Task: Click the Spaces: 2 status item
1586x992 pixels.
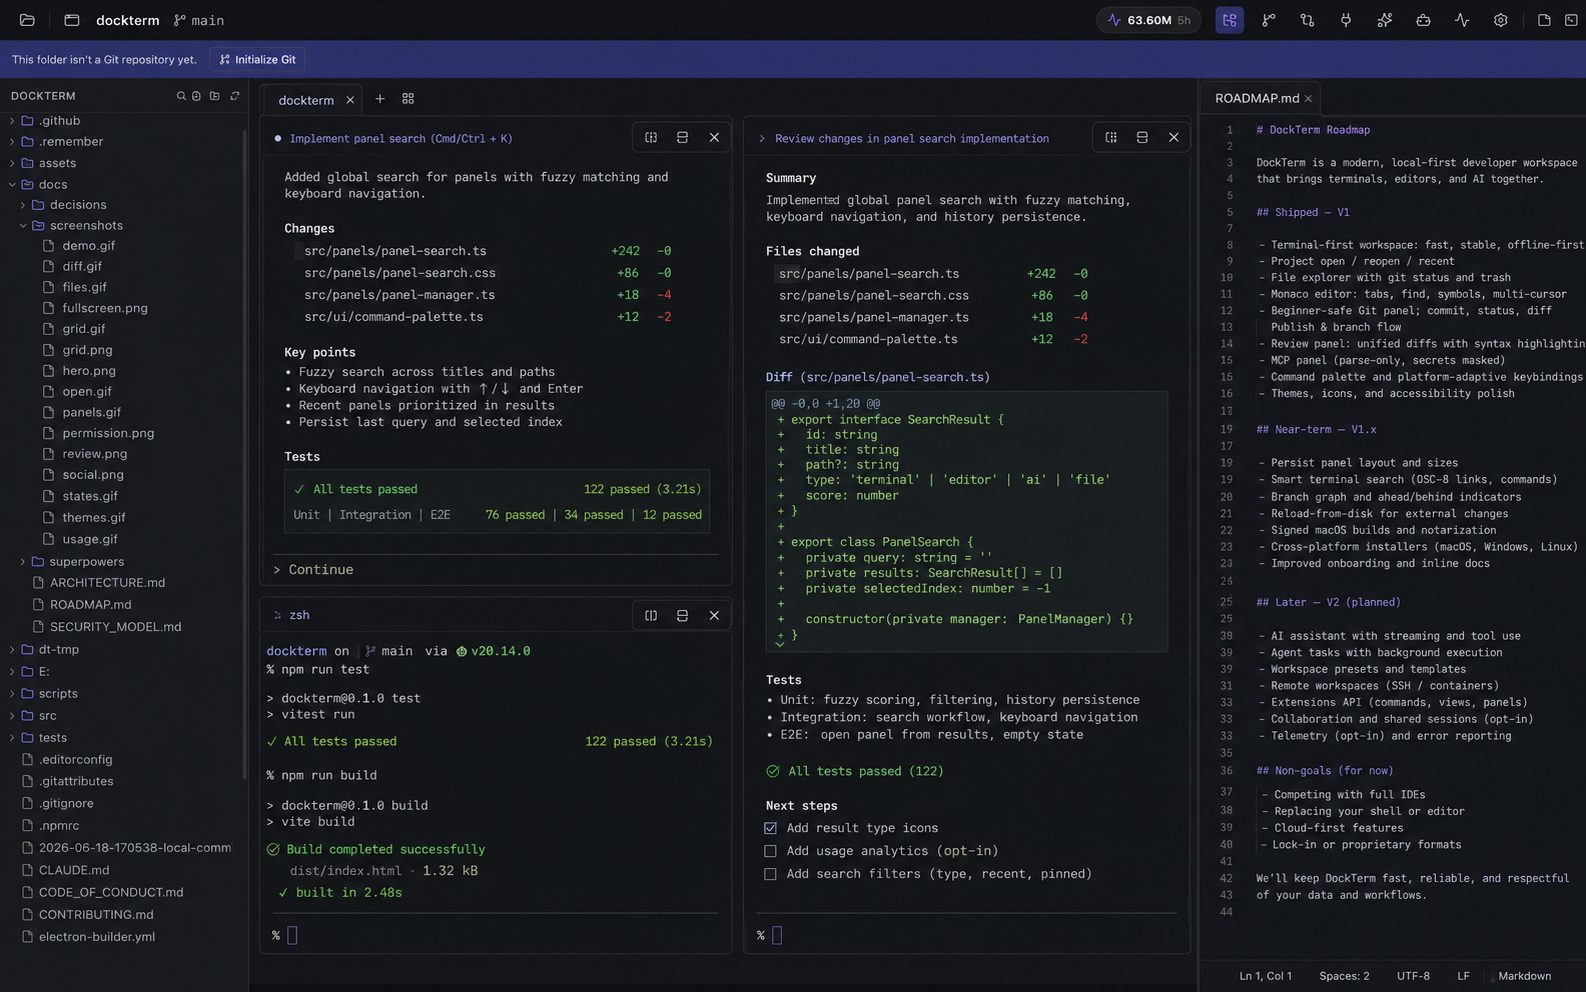Action: pos(1344,976)
